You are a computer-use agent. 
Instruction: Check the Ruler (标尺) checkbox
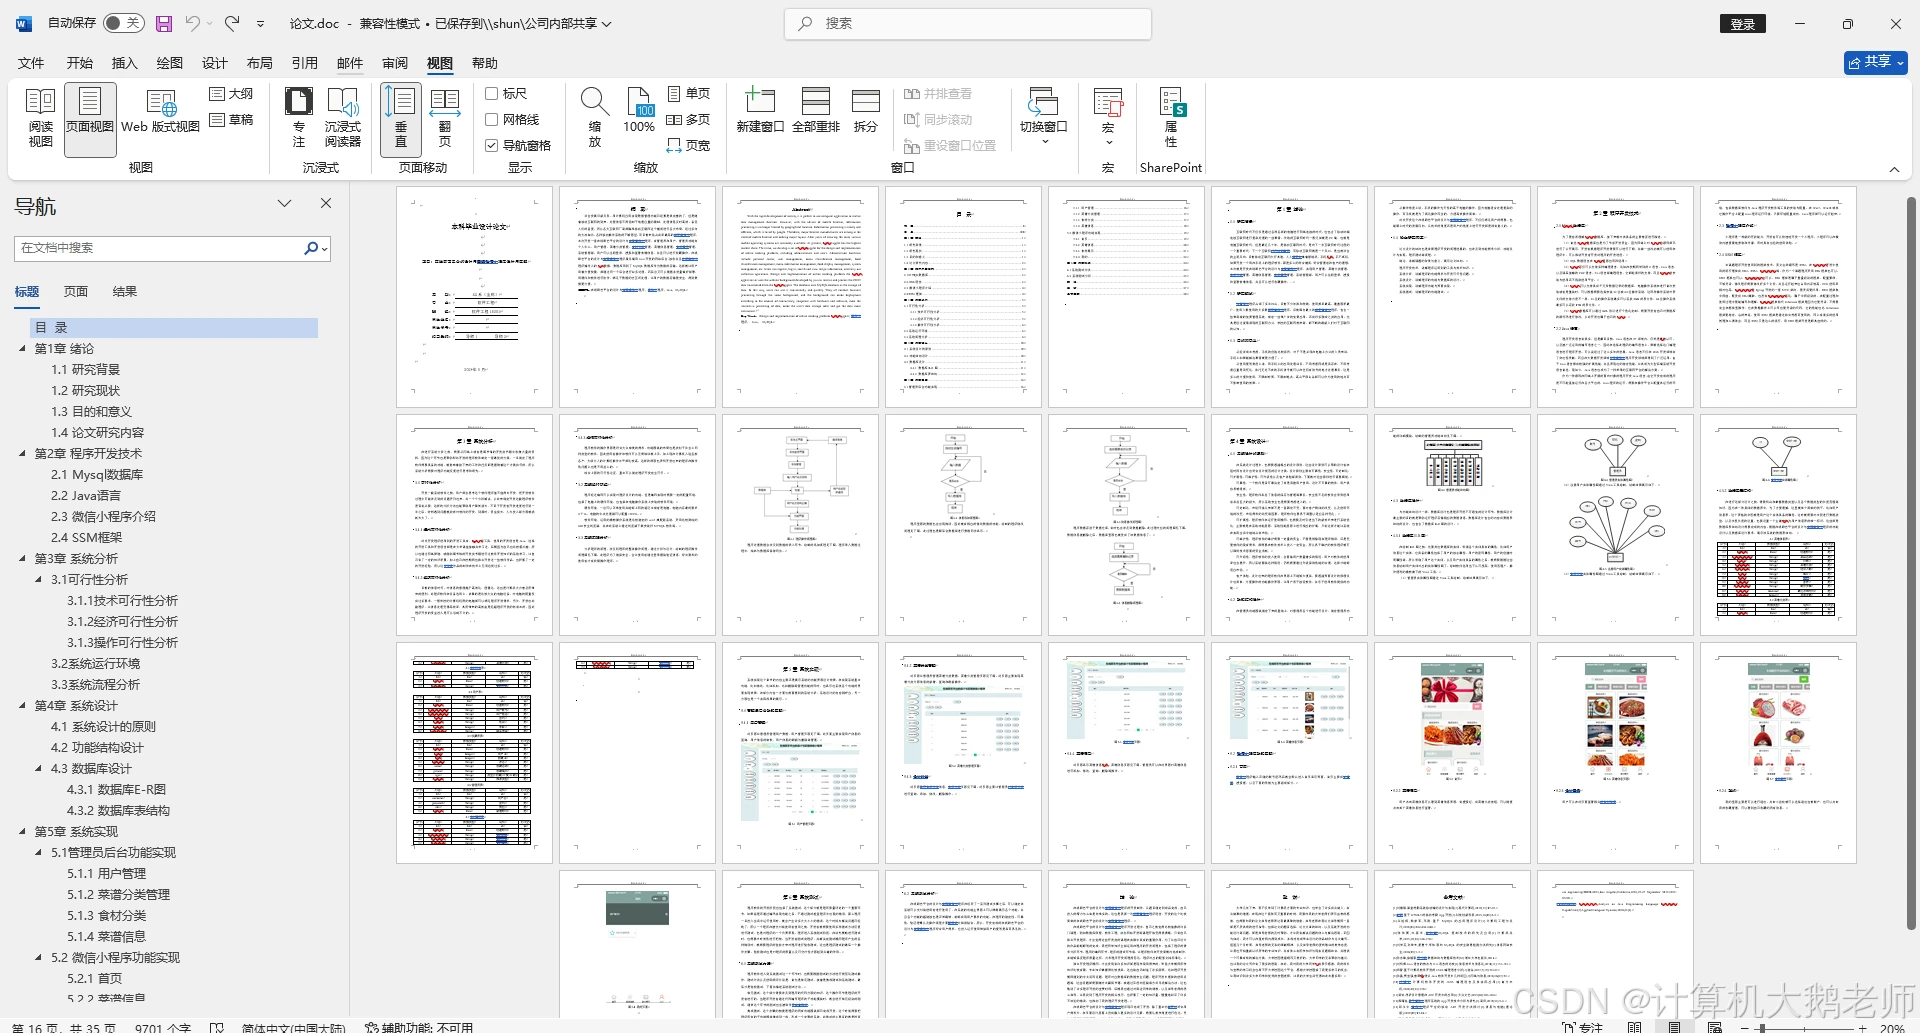coord(492,93)
